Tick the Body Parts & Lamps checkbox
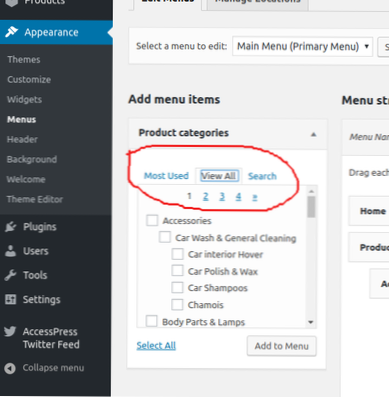389x397 pixels. 152,321
